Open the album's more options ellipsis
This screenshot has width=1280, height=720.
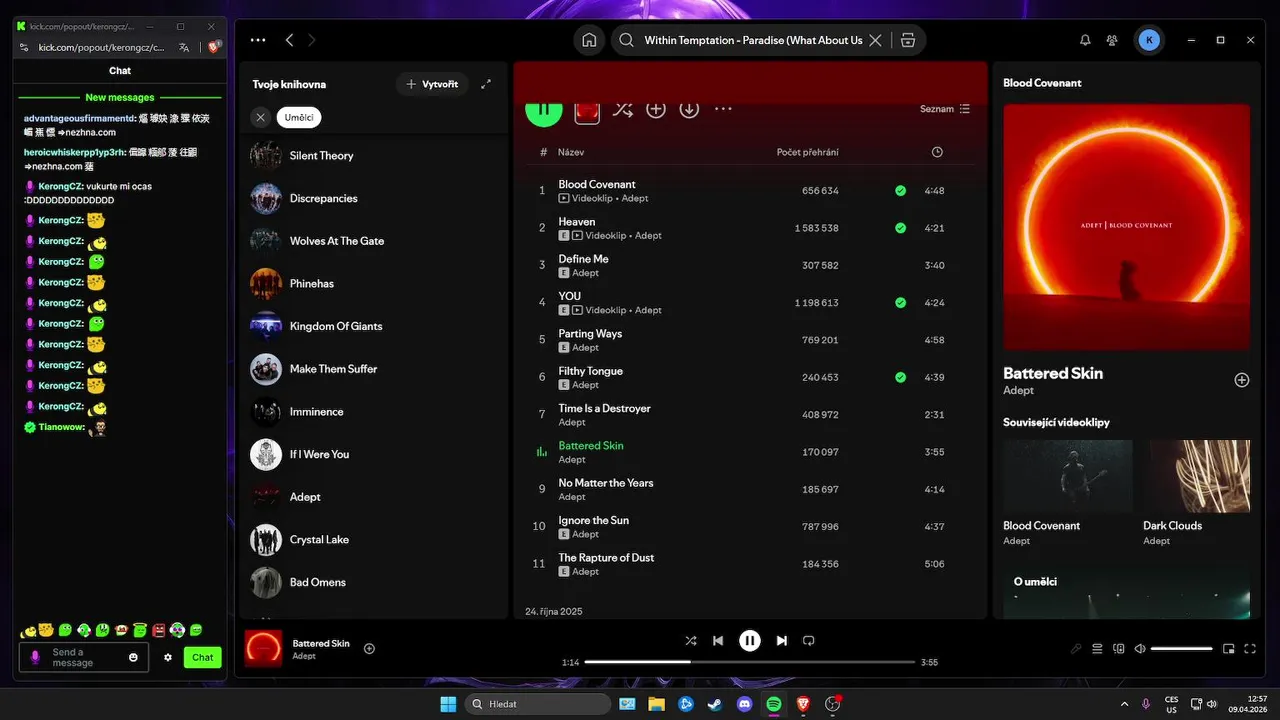click(x=723, y=109)
